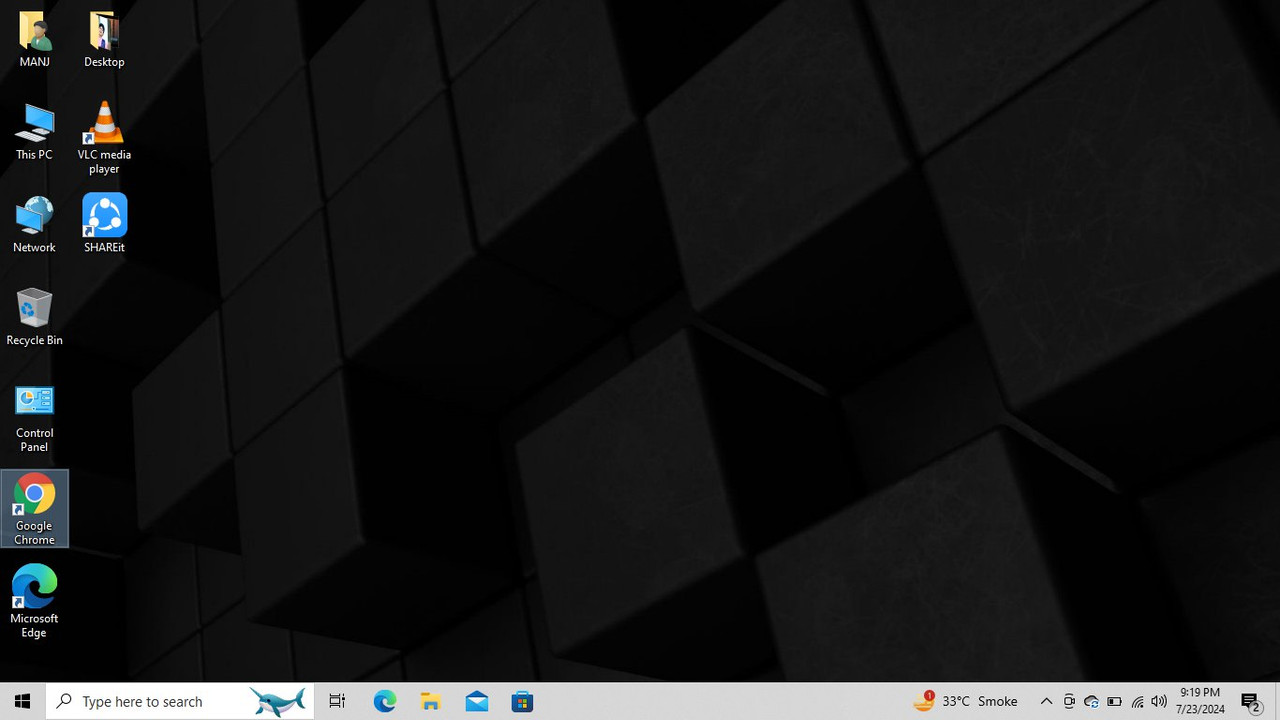Image resolution: width=1280 pixels, height=720 pixels.
Task: Select the VLC media player icon
Action: [x=104, y=138]
